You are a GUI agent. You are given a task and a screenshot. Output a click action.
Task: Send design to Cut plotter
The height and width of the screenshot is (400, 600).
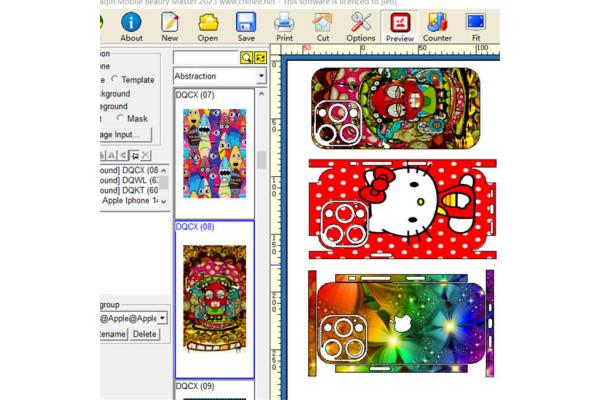(x=323, y=27)
